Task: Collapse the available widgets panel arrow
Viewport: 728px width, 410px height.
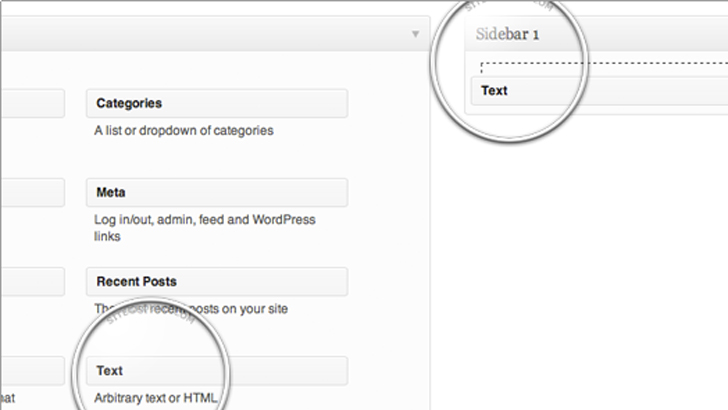Action: point(416,35)
